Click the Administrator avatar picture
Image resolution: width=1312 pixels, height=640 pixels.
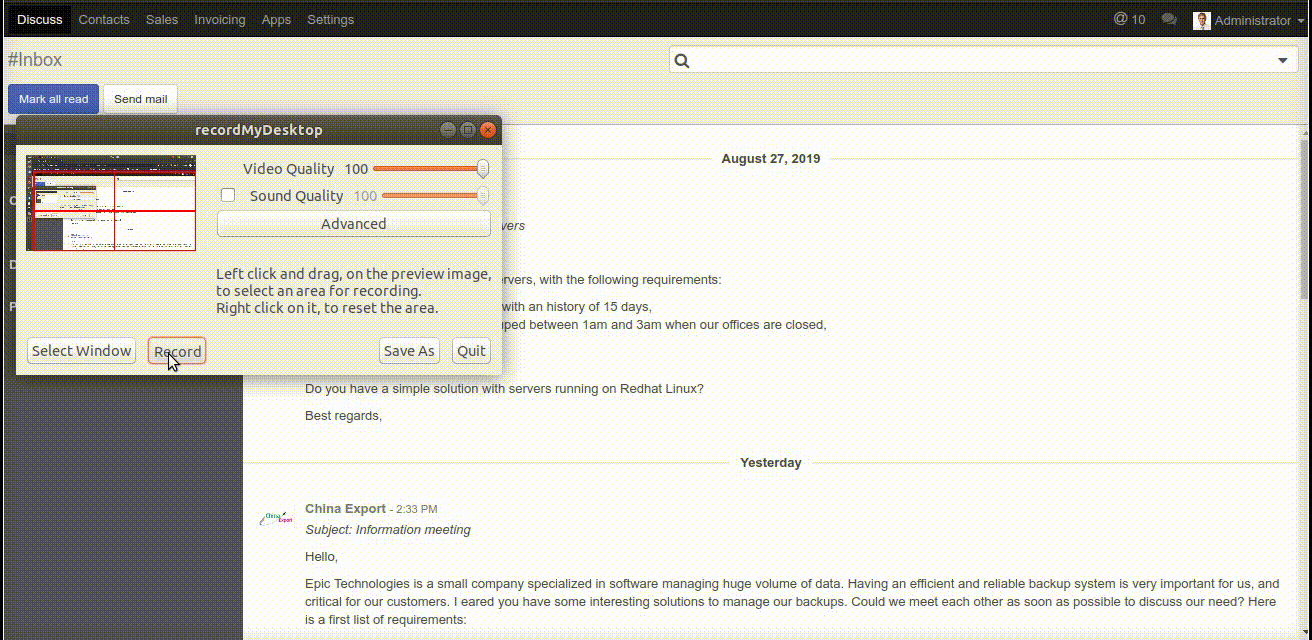pos(1202,20)
